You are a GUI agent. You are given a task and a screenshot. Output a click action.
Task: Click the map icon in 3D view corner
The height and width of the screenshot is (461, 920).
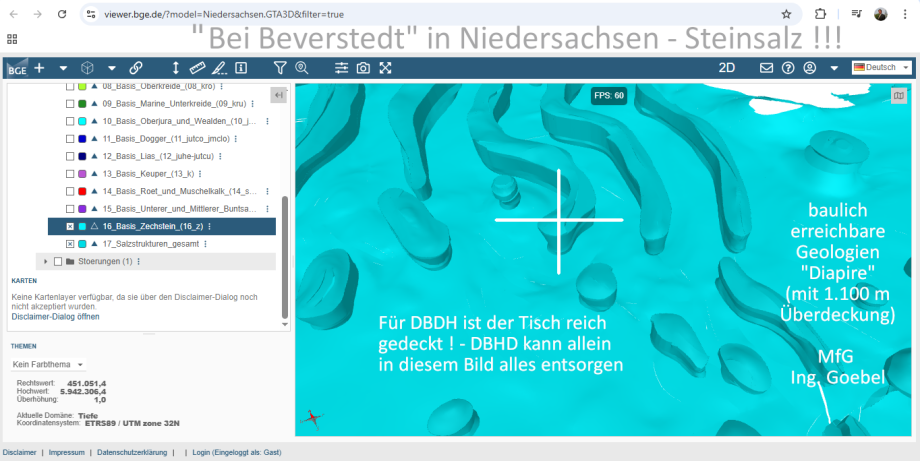pos(899,96)
